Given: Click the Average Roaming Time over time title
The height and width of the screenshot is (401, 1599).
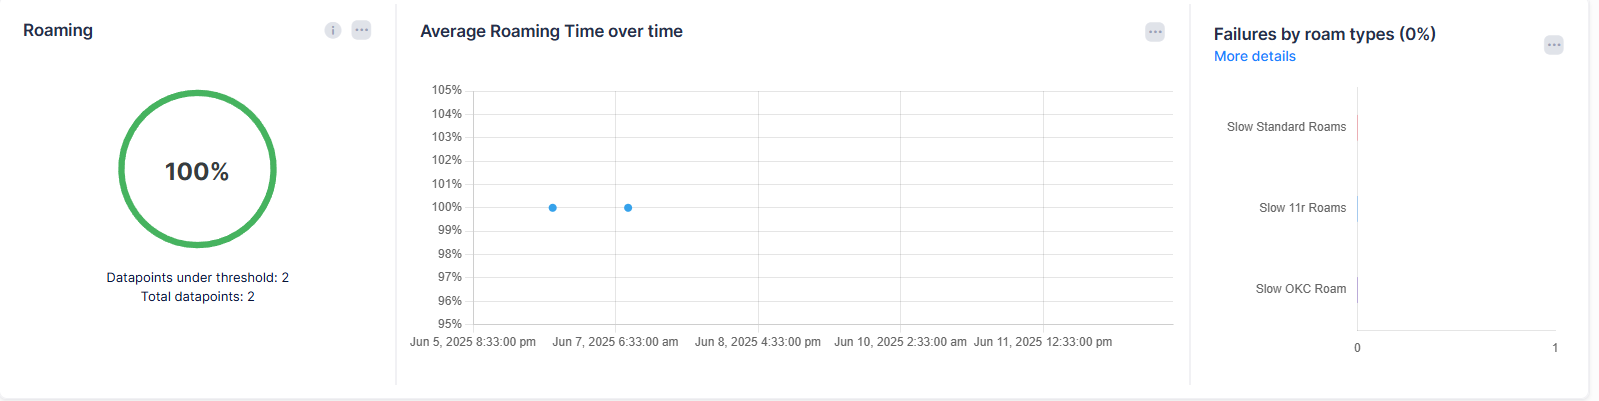Looking at the screenshot, I should point(551,32).
